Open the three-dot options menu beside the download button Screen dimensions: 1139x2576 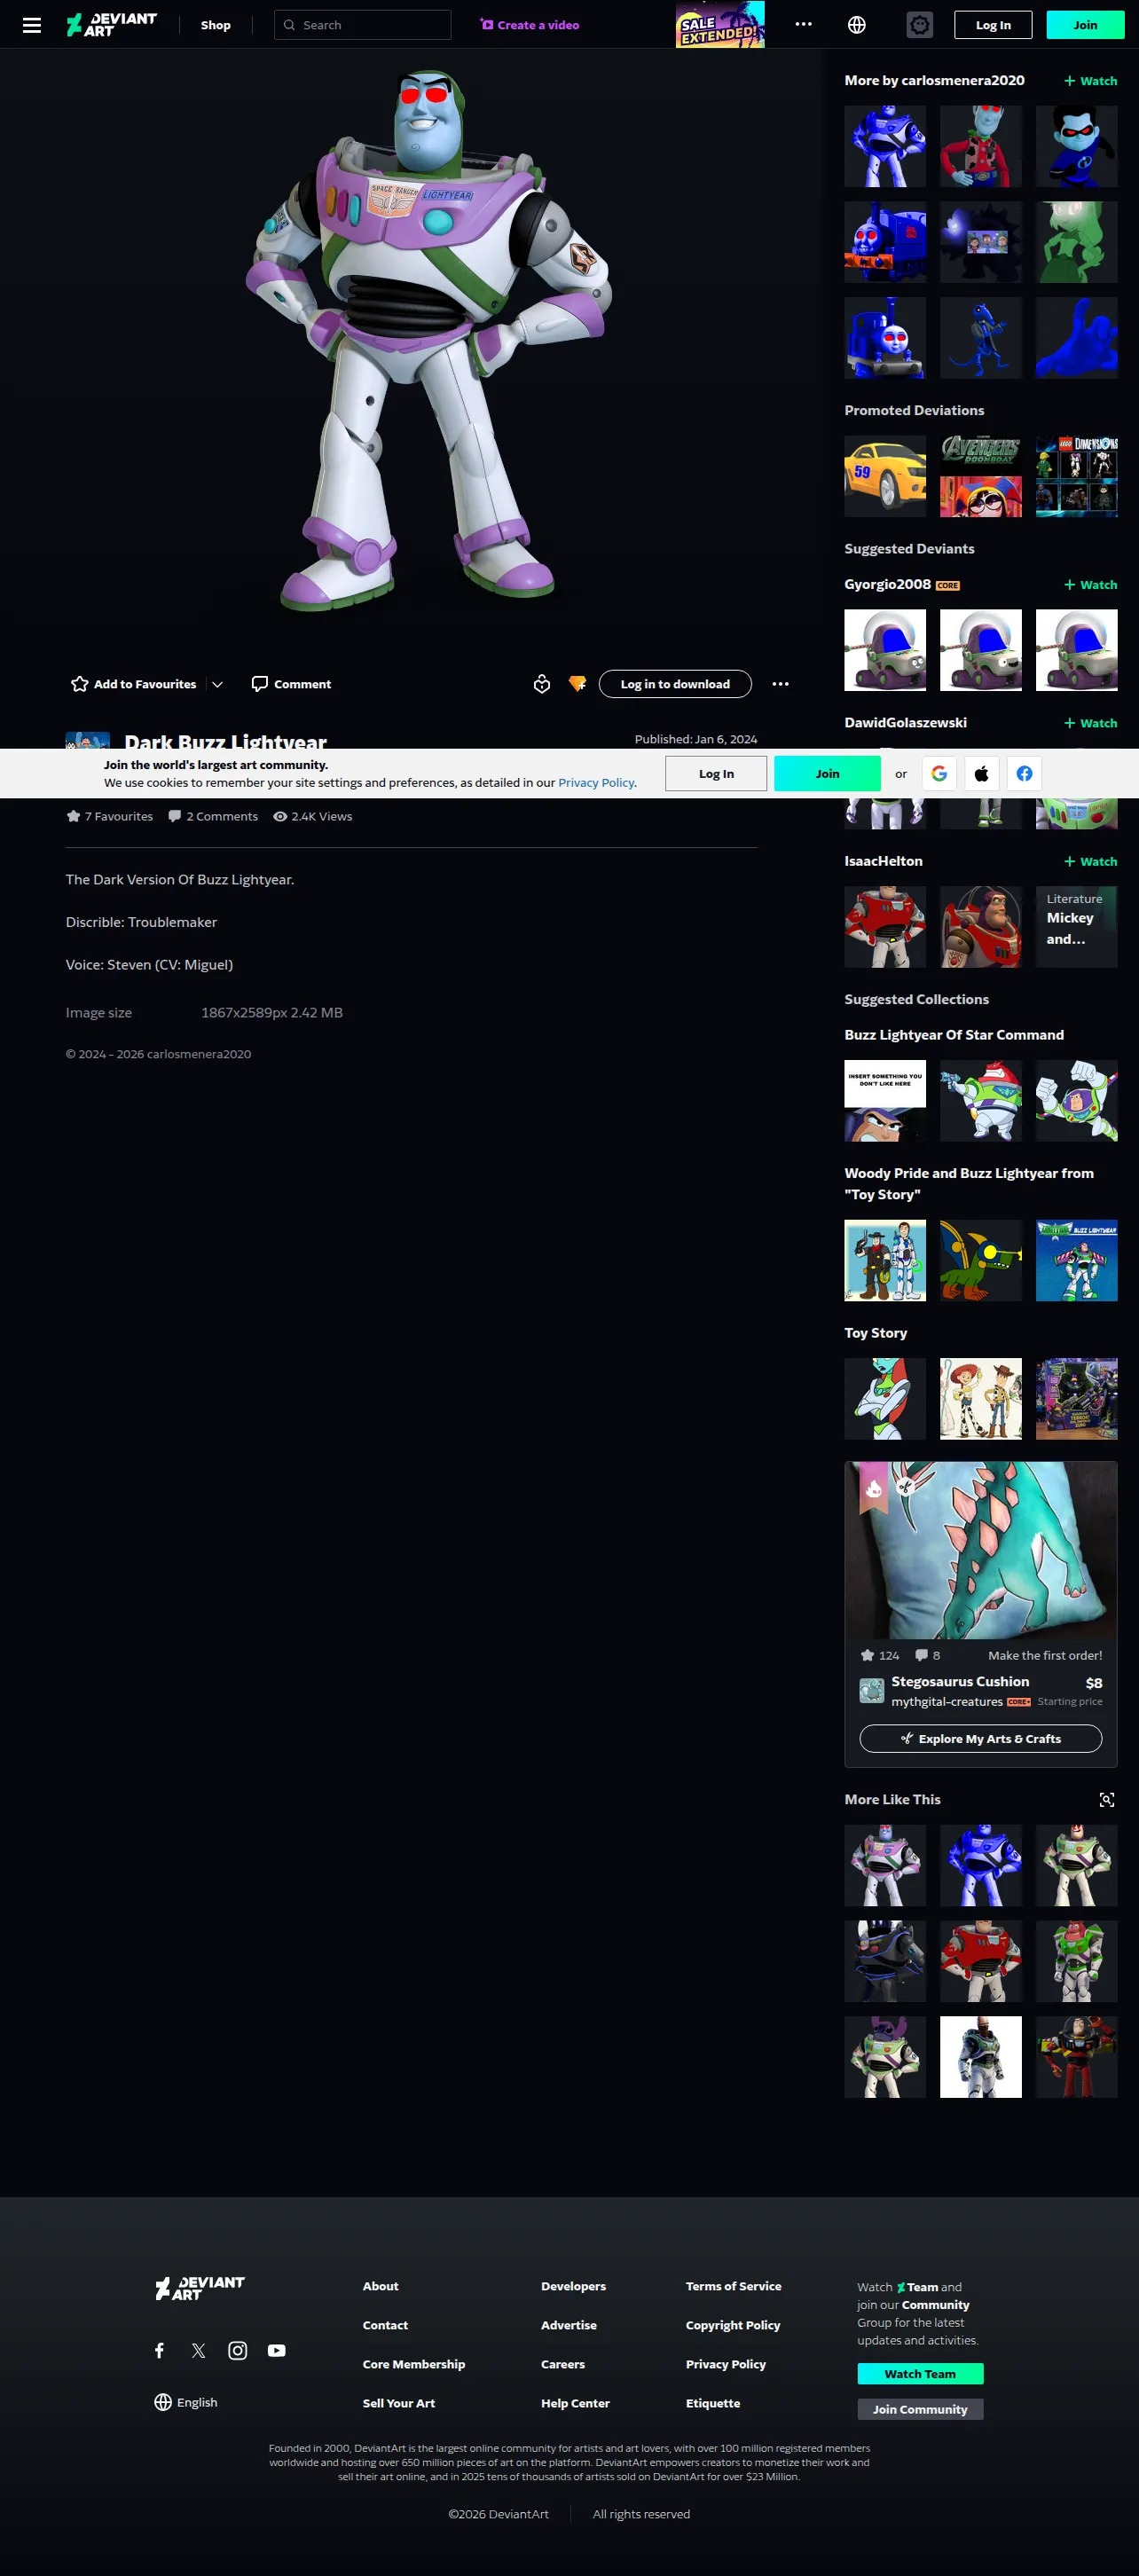(x=781, y=684)
